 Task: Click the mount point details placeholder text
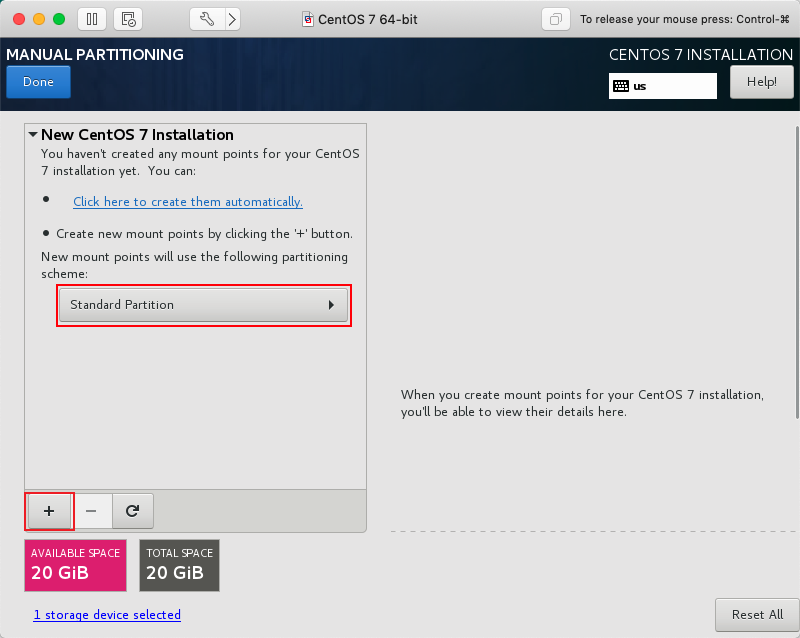pyautogui.click(x=582, y=403)
